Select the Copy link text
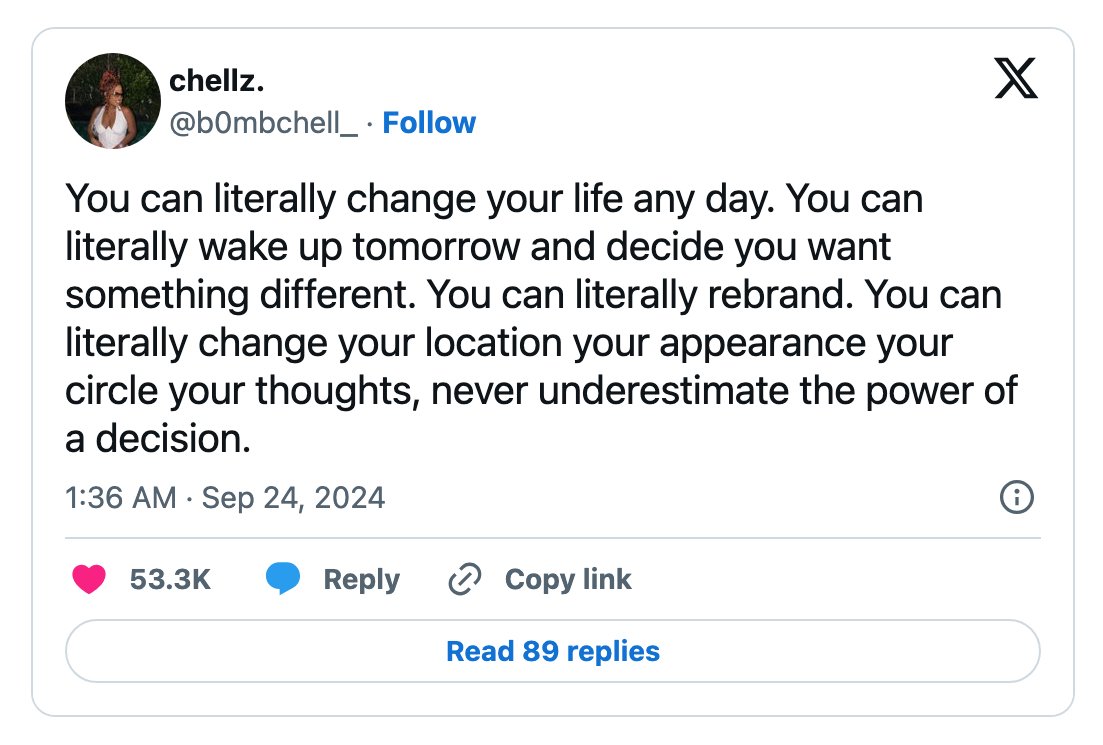Viewport: 1103px width, 745px height. (568, 580)
